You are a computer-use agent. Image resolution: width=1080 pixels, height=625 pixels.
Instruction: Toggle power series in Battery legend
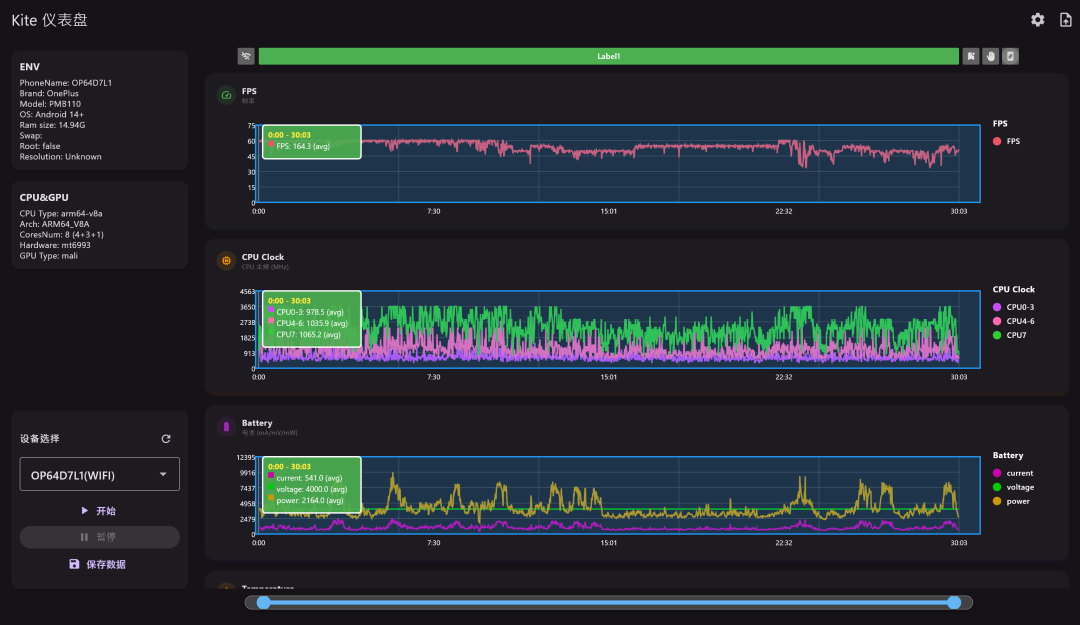coord(1011,502)
